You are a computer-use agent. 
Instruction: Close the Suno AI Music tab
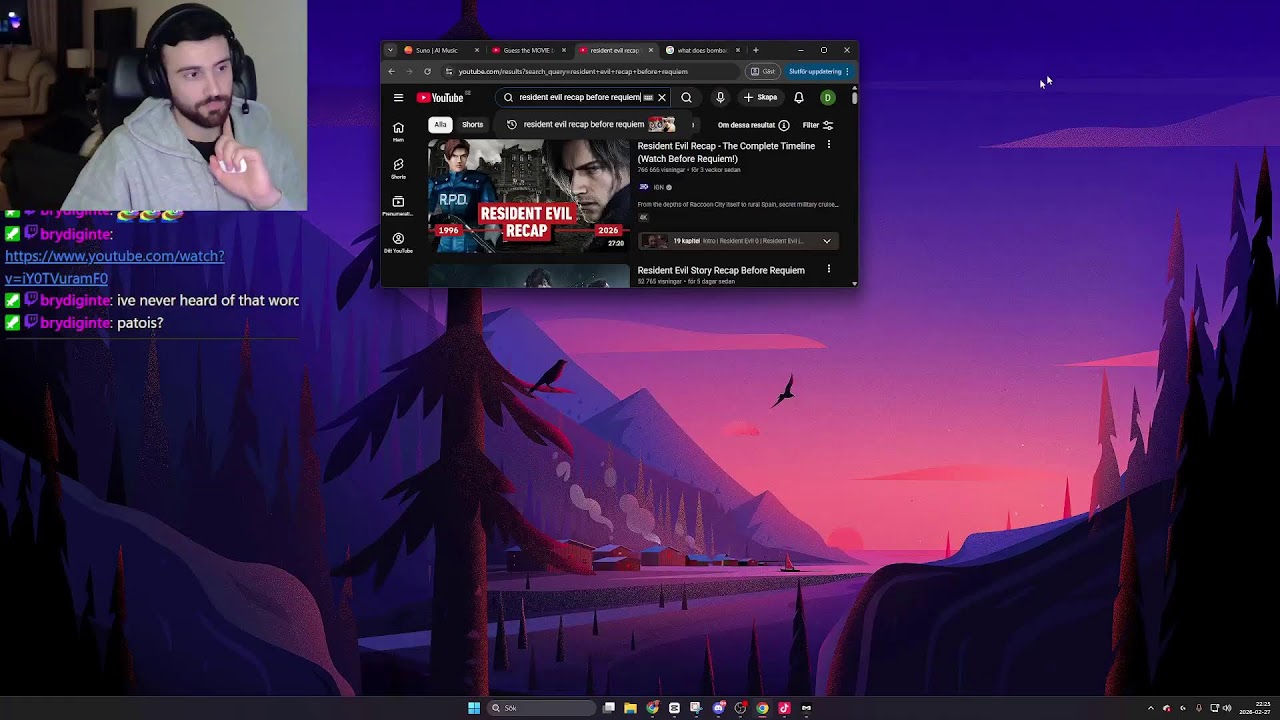[x=476, y=50]
